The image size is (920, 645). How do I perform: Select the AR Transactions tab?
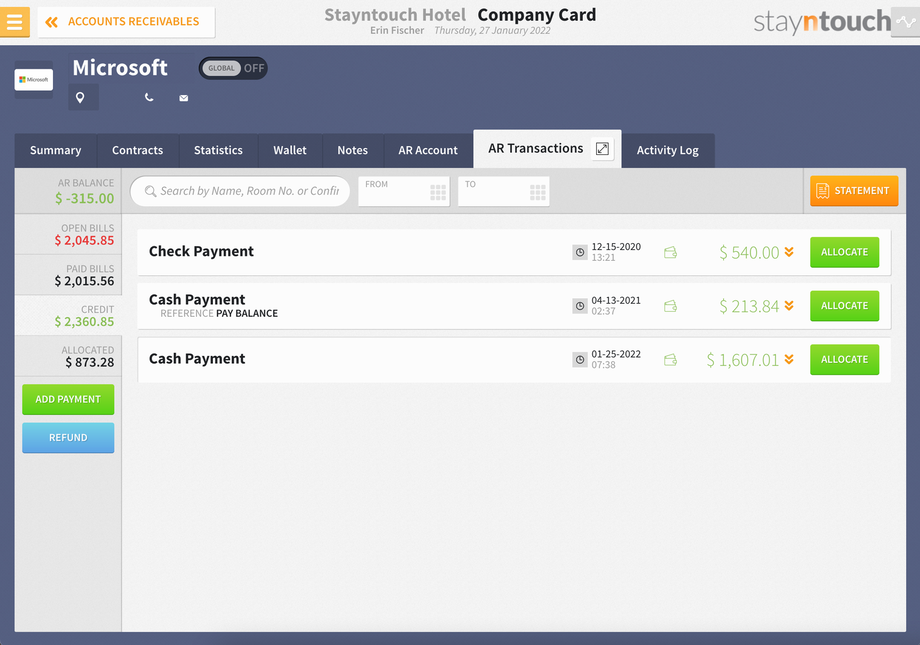pos(536,148)
